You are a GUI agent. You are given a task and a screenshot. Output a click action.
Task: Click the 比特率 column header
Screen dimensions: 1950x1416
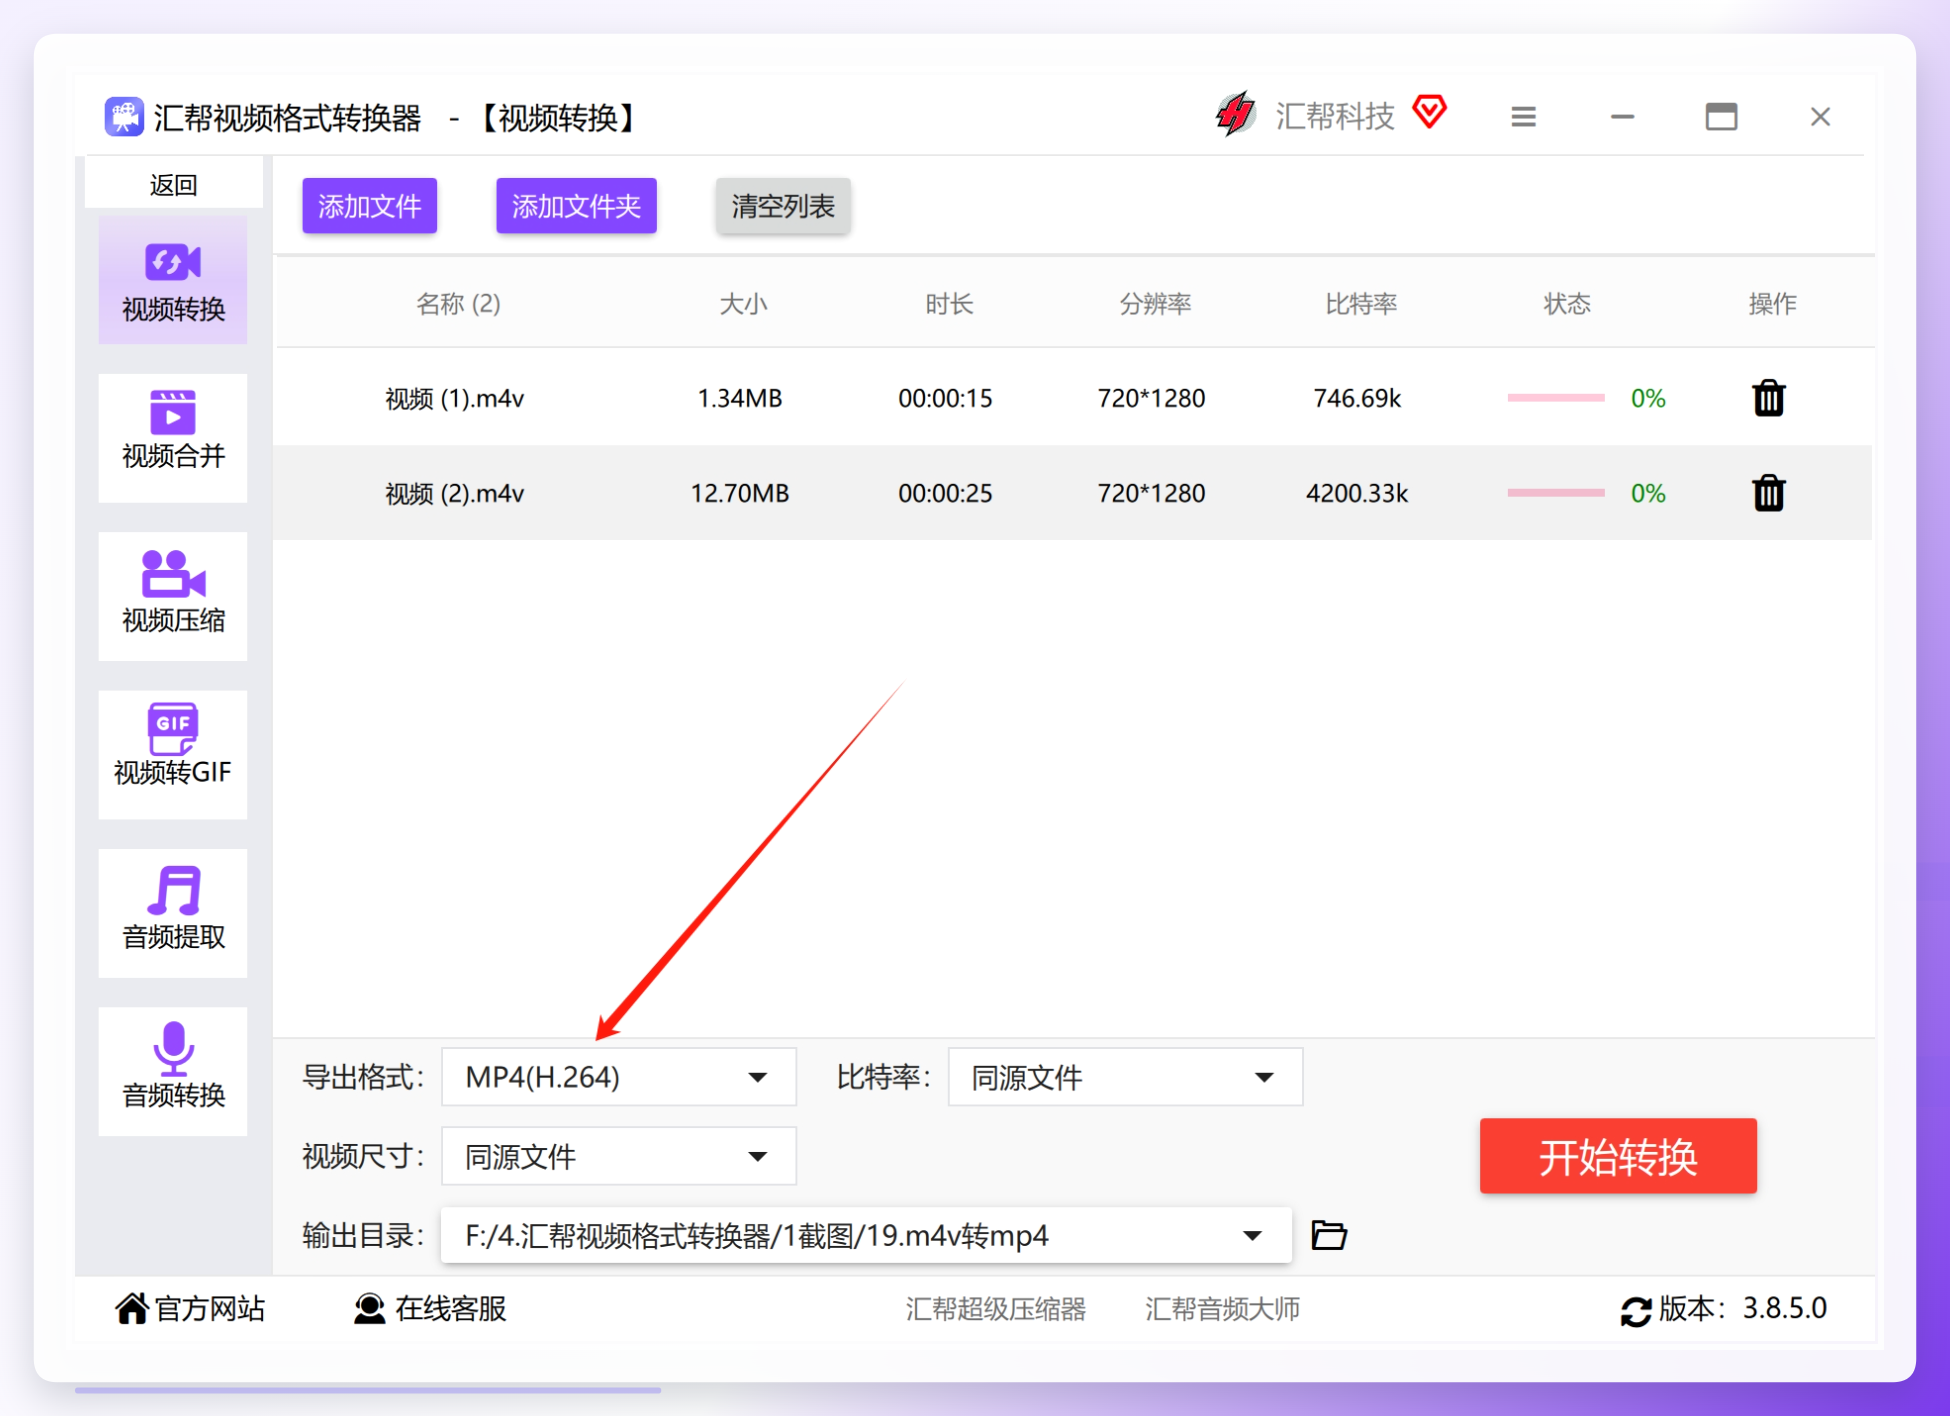point(1361,304)
